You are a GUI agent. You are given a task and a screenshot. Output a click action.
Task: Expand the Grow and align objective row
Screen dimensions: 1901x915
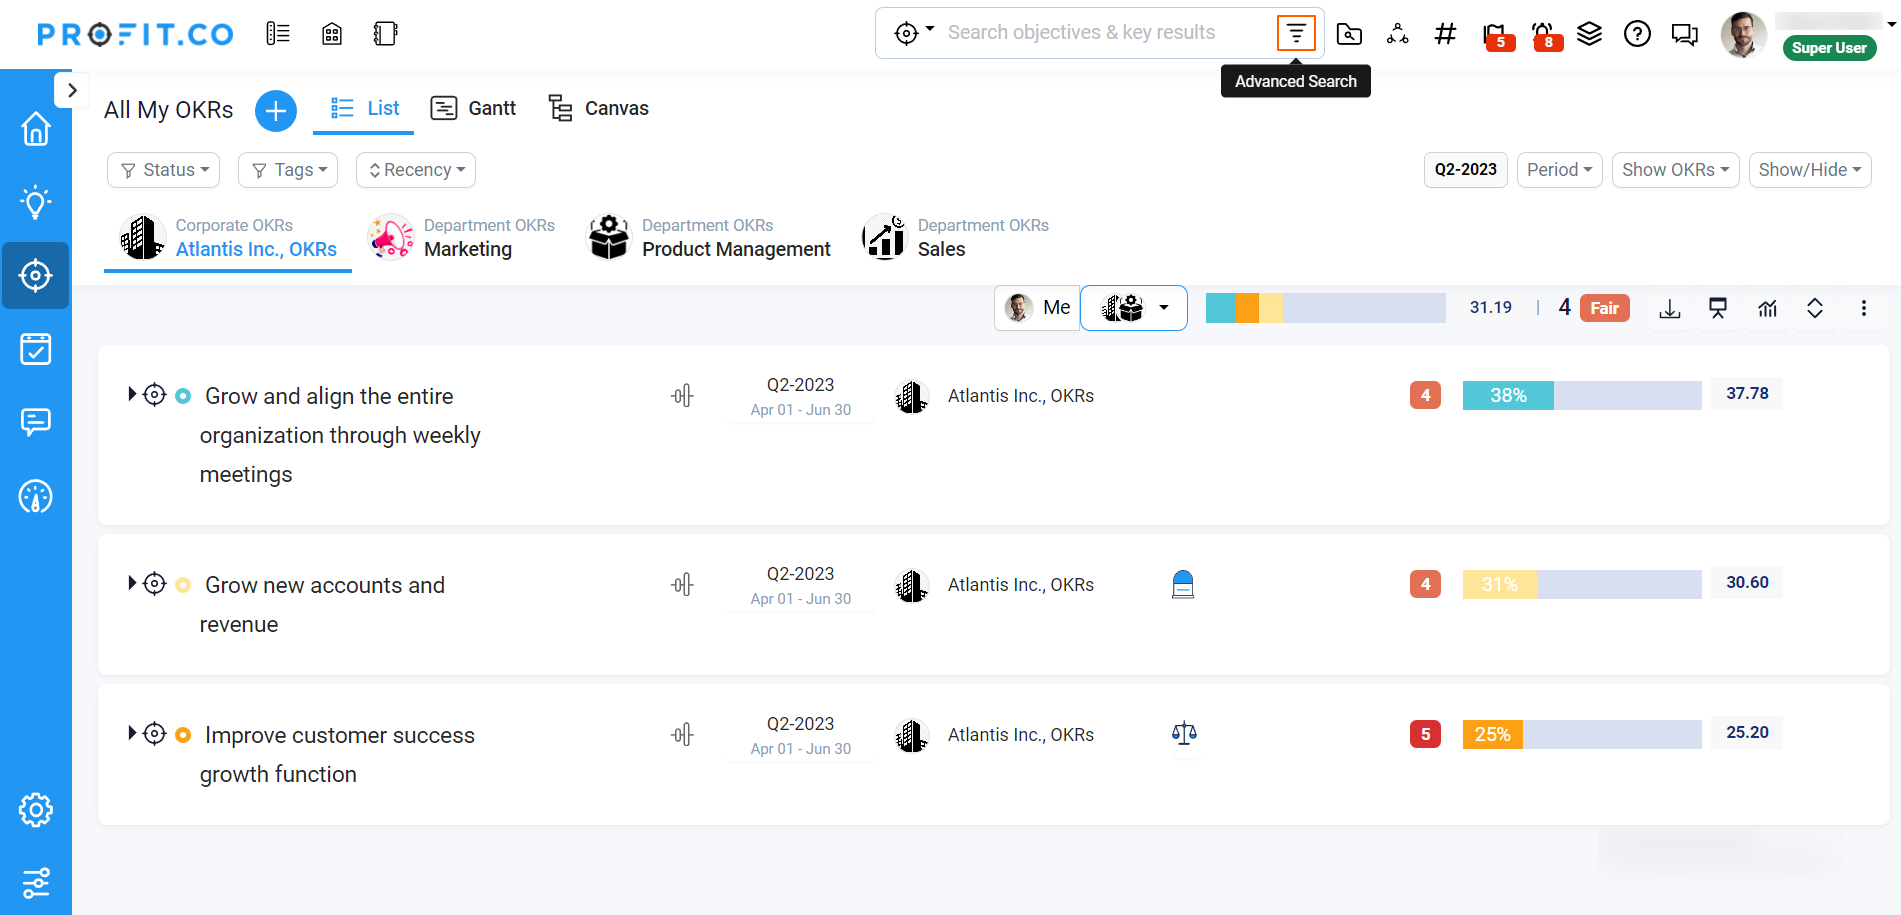coord(132,394)
